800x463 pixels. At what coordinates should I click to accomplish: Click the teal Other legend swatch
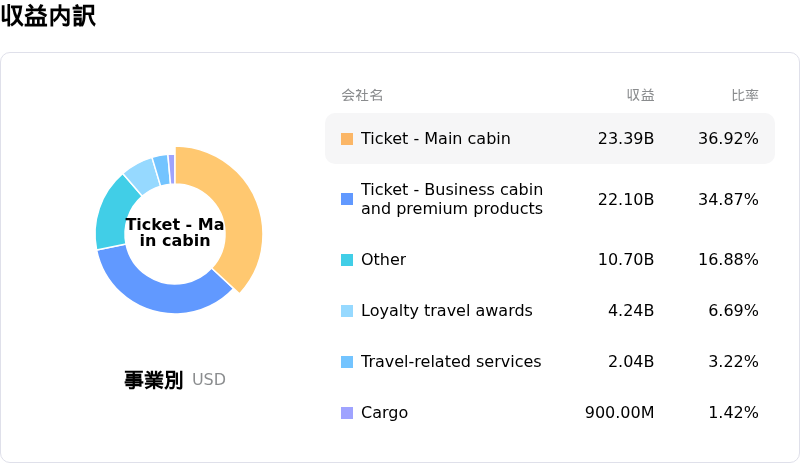pos(347,260)
